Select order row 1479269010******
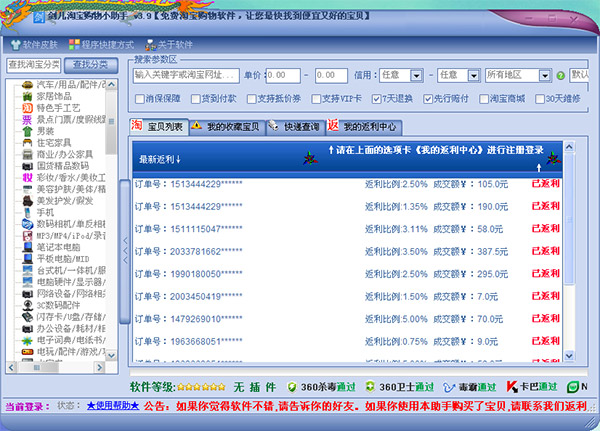The image size is (600, 431). [347, 319]
